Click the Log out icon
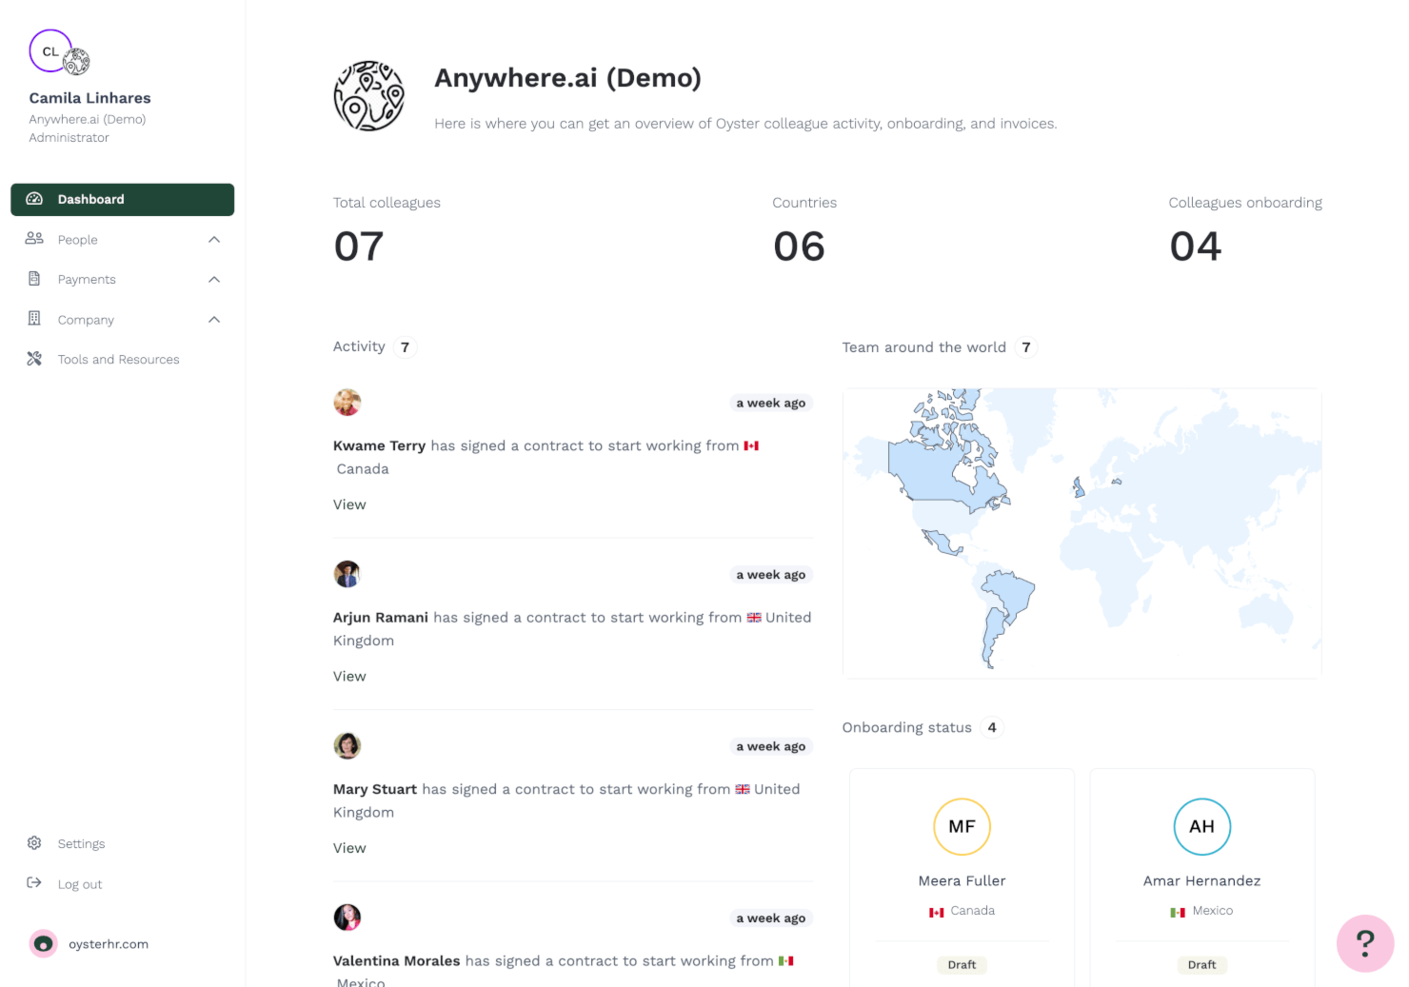Image resolution: width=1409 pixels, height=987 pixels. pyautogui.click(x=35, y=883)
